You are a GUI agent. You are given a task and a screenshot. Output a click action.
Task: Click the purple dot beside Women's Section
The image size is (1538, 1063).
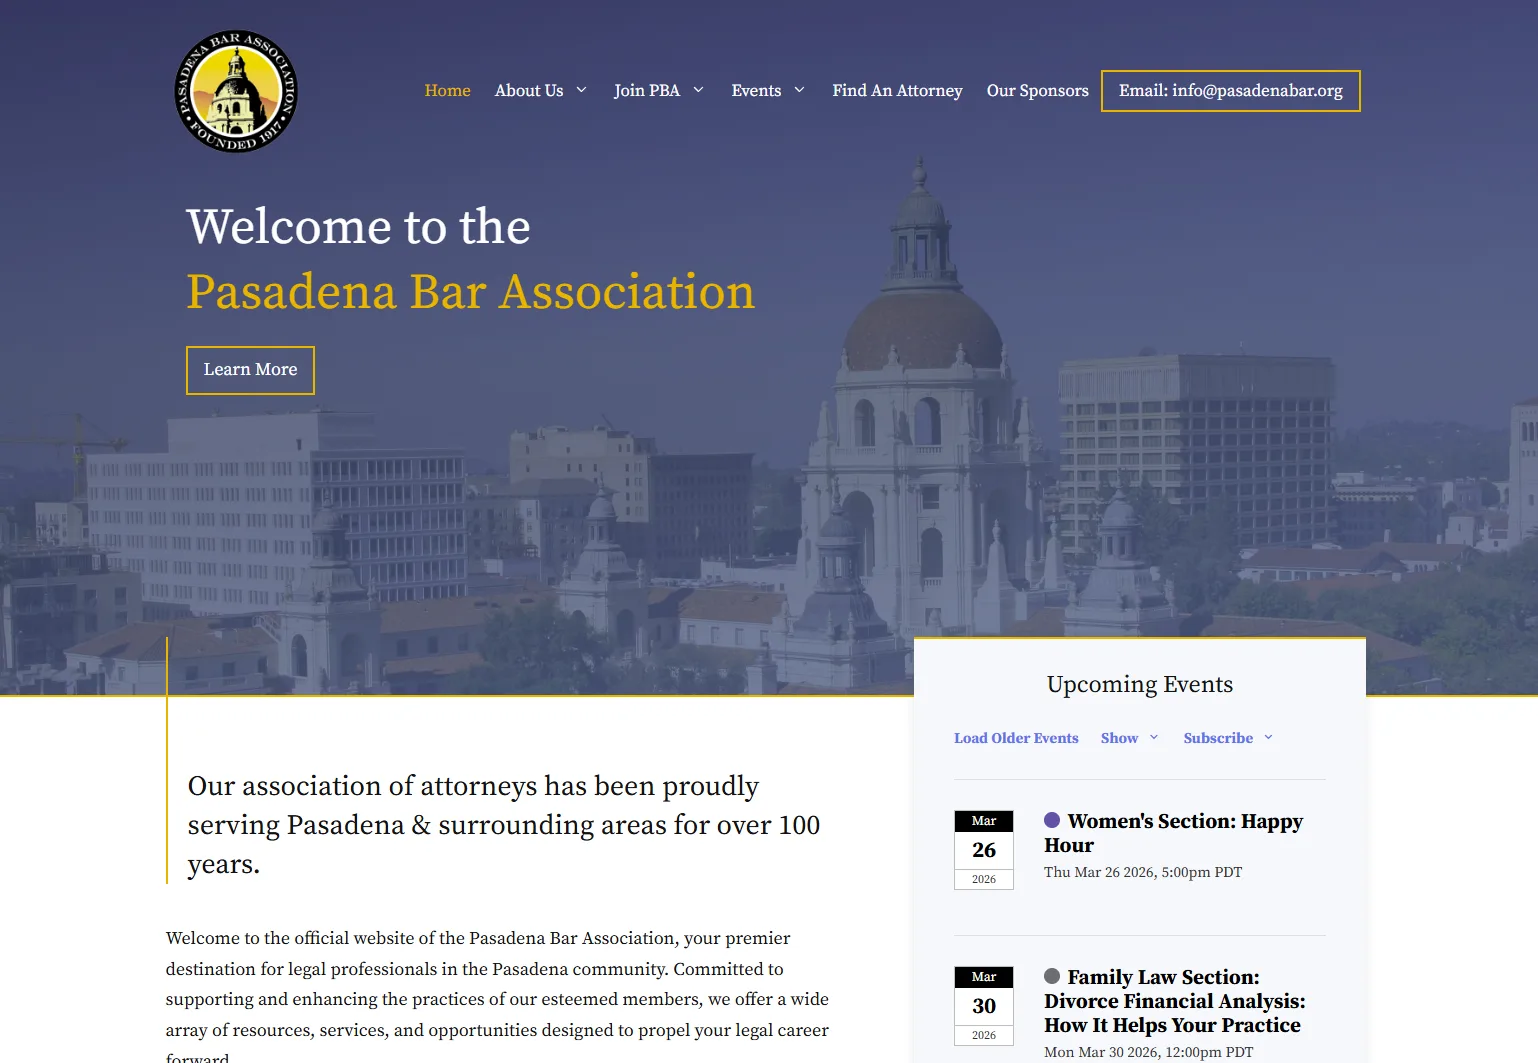[1052, 820]
